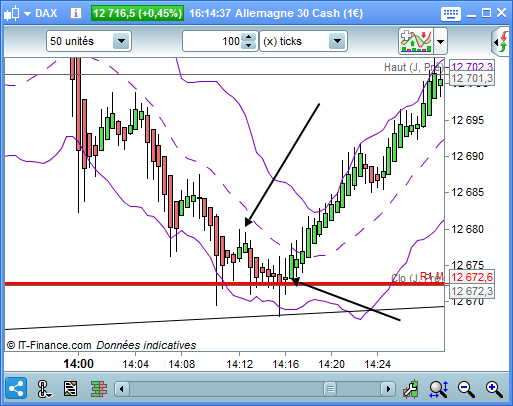The height and width of the screenshot is (406, 513).
Task: Increase the tick value with up arrow
Action: [249, 37]
